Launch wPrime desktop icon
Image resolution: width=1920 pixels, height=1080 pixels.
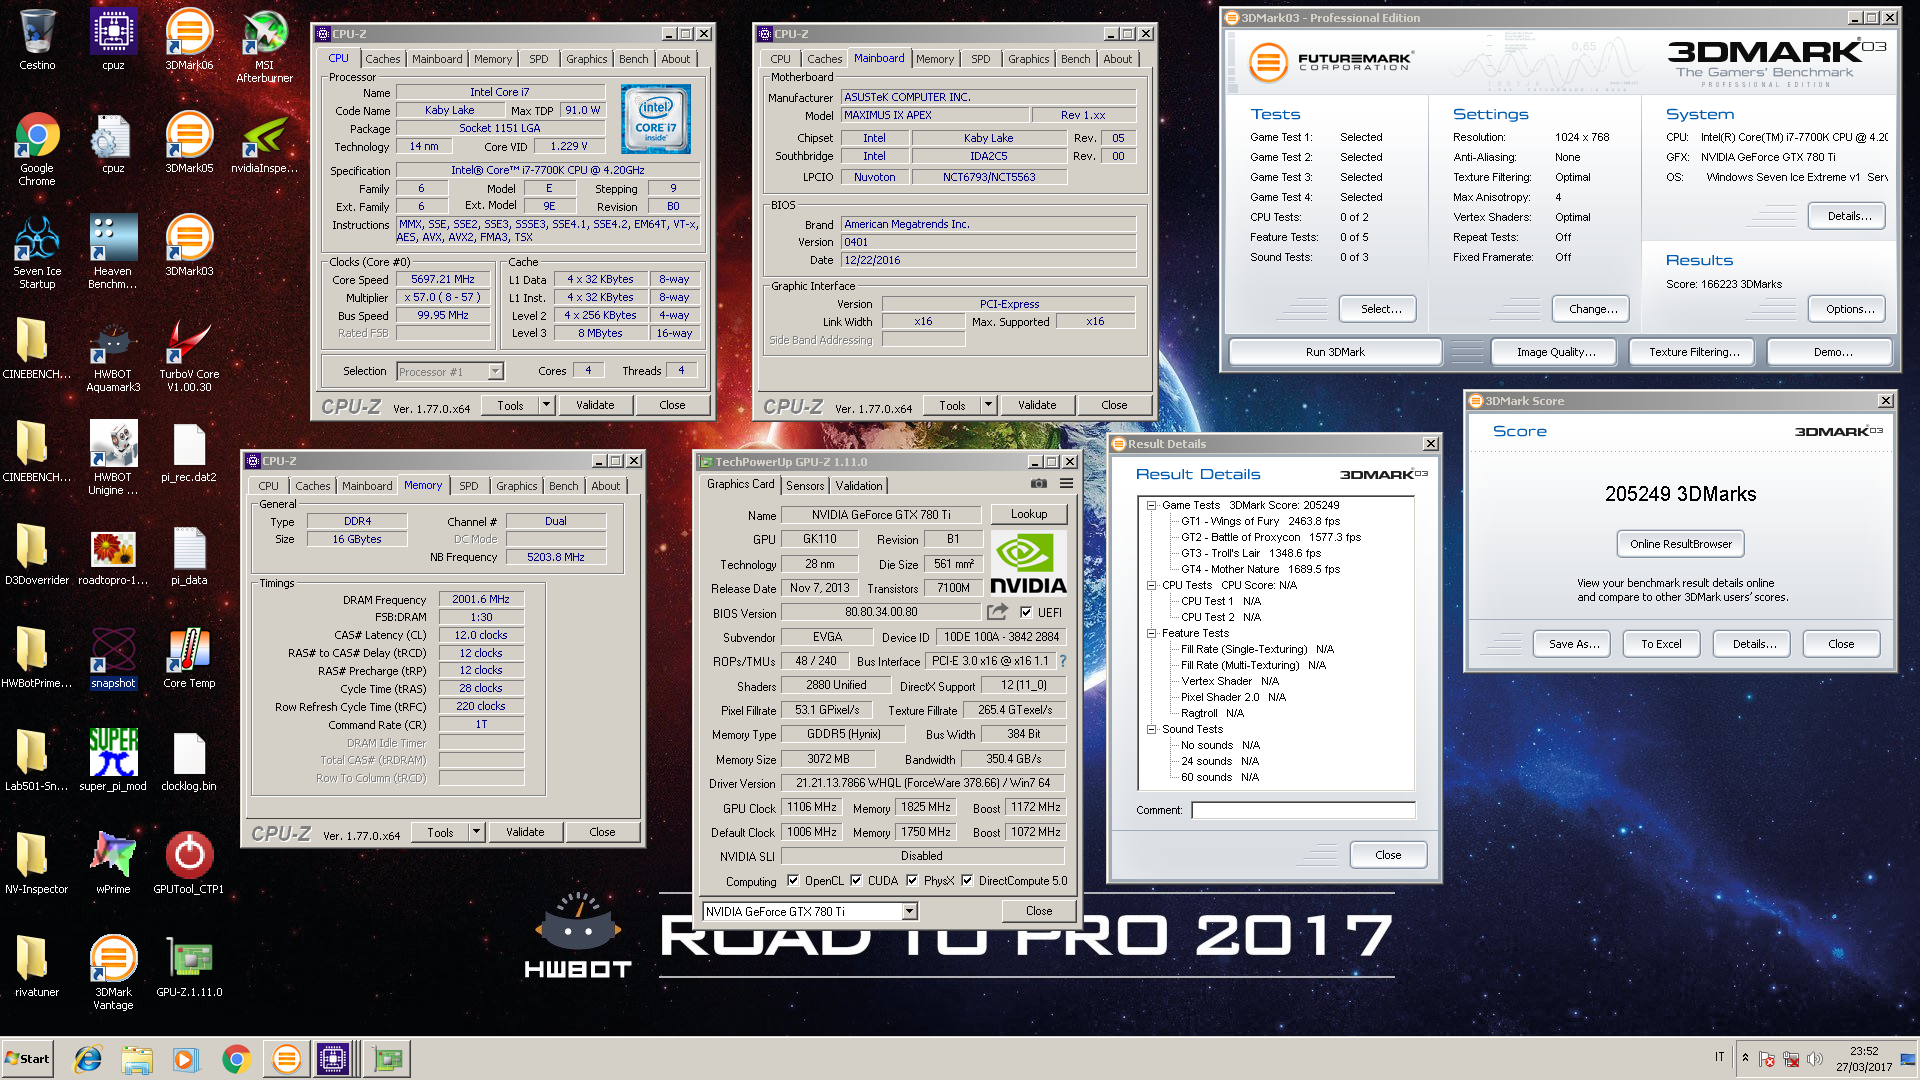point(113,864)
